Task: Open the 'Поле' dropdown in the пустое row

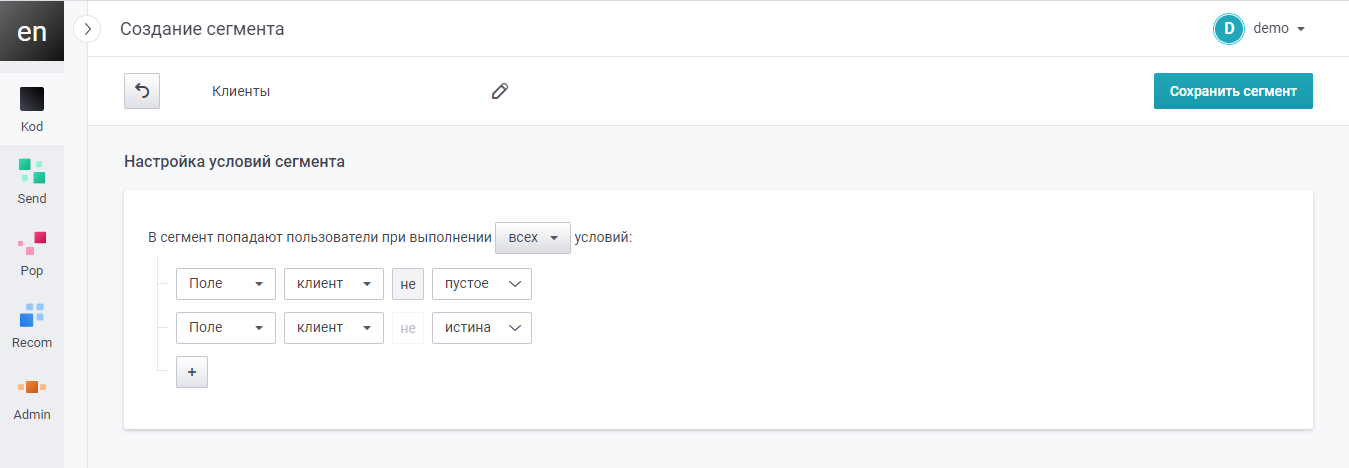Action: click(x=226, y=284)
